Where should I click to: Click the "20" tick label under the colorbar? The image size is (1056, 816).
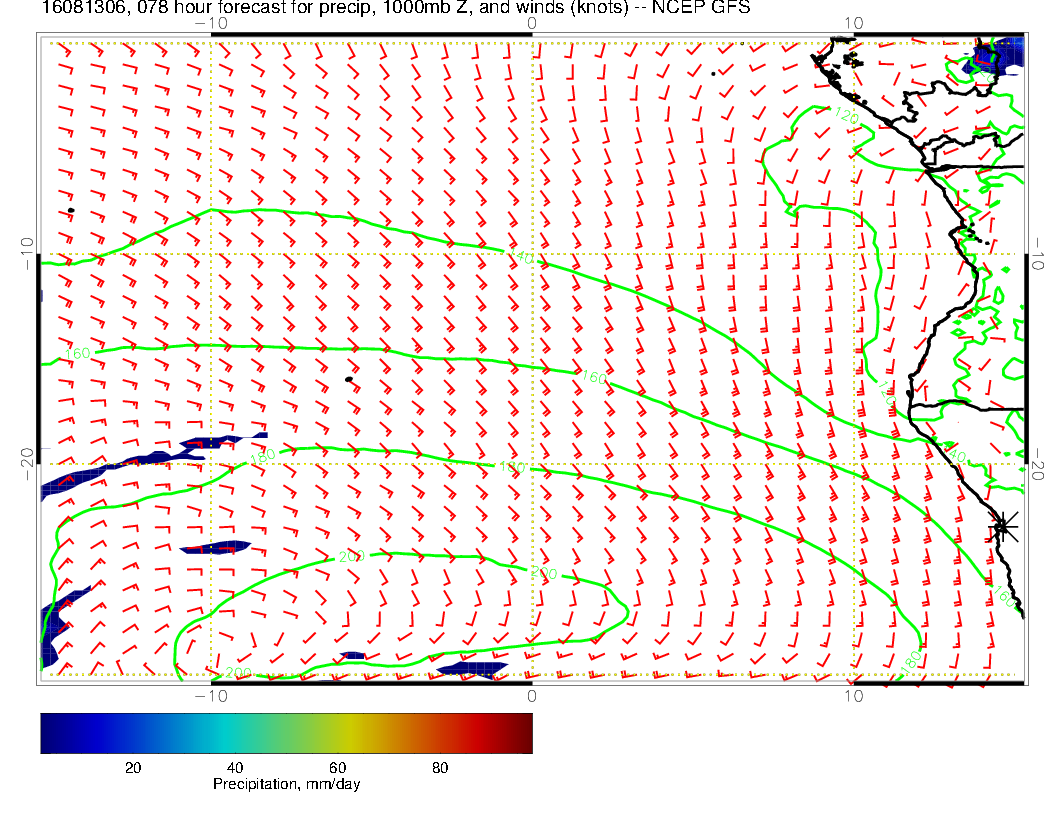[133, 768]
